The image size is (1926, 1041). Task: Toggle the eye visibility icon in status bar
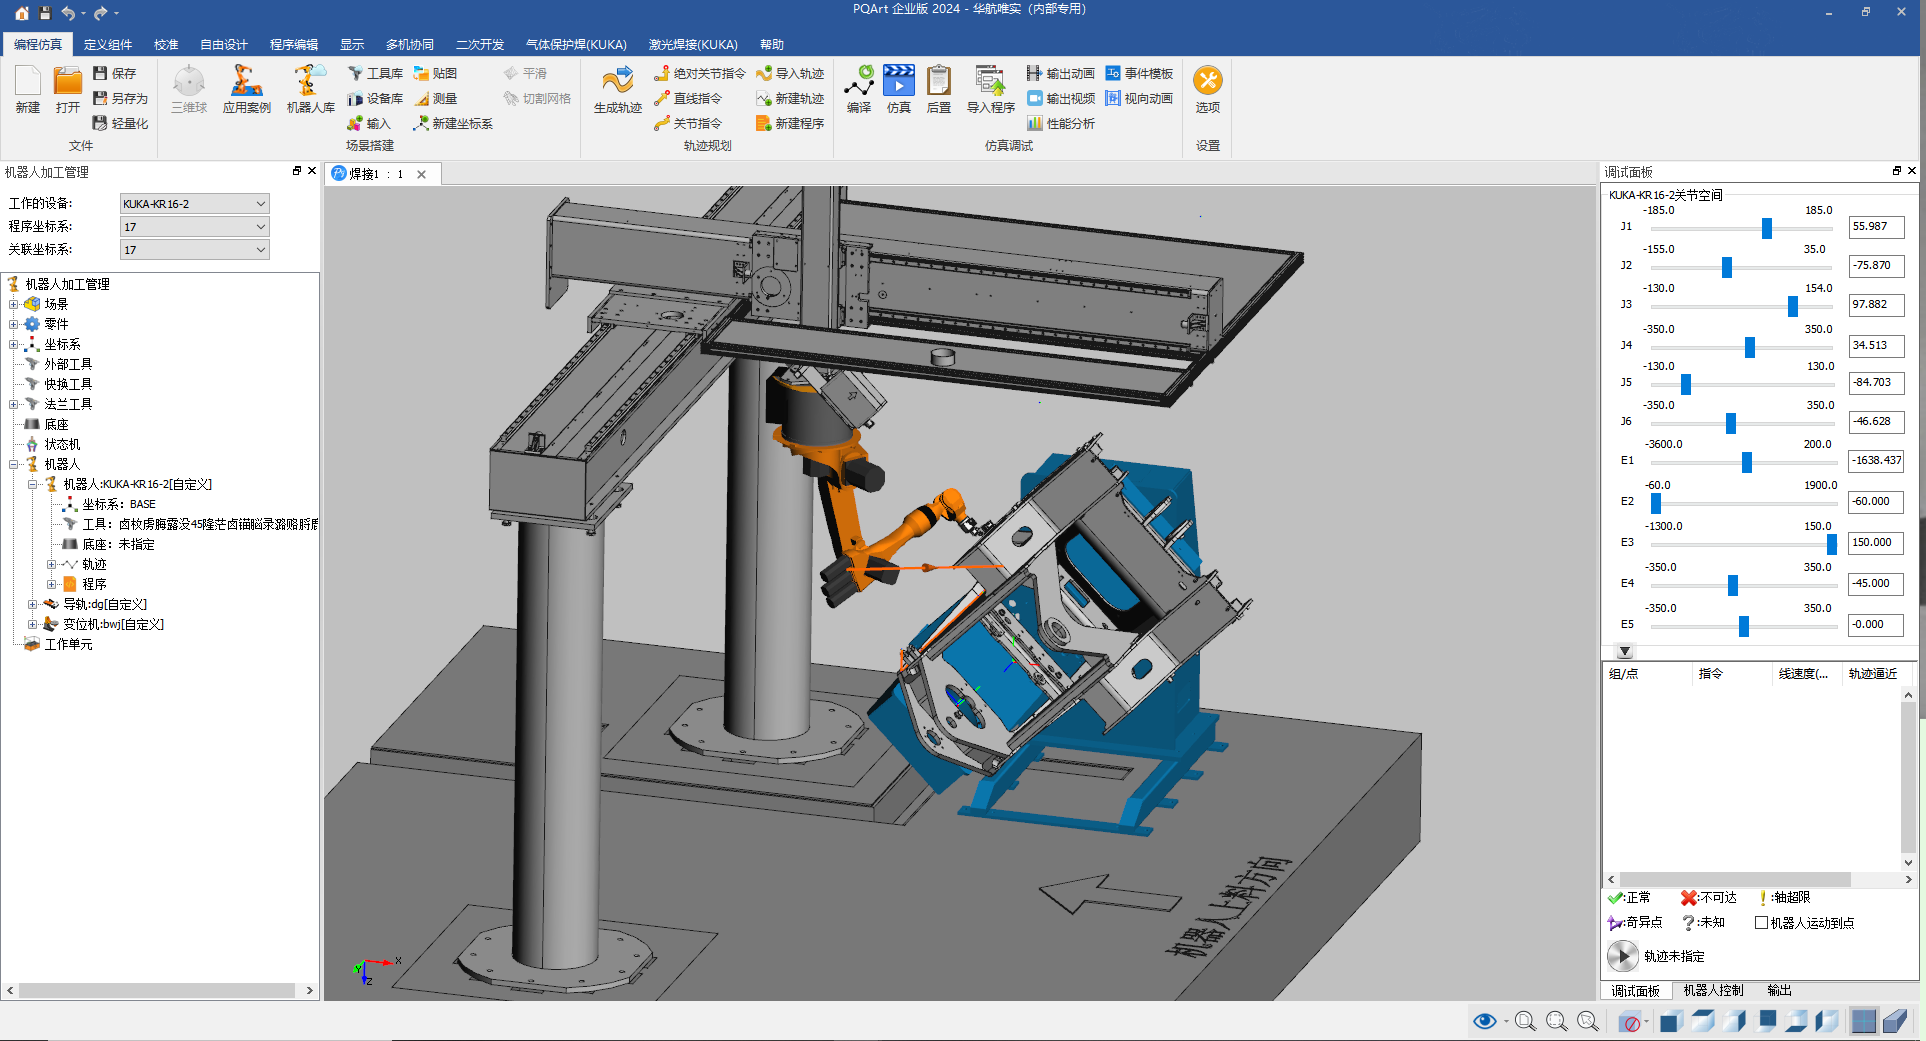[1484, 1021]
